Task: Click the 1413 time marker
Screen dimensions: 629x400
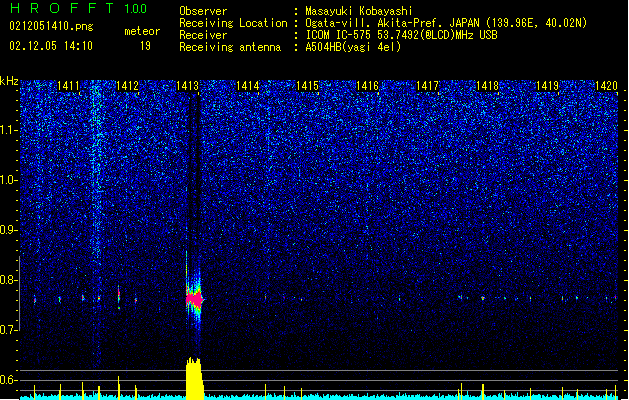Action: click(187, 86)
